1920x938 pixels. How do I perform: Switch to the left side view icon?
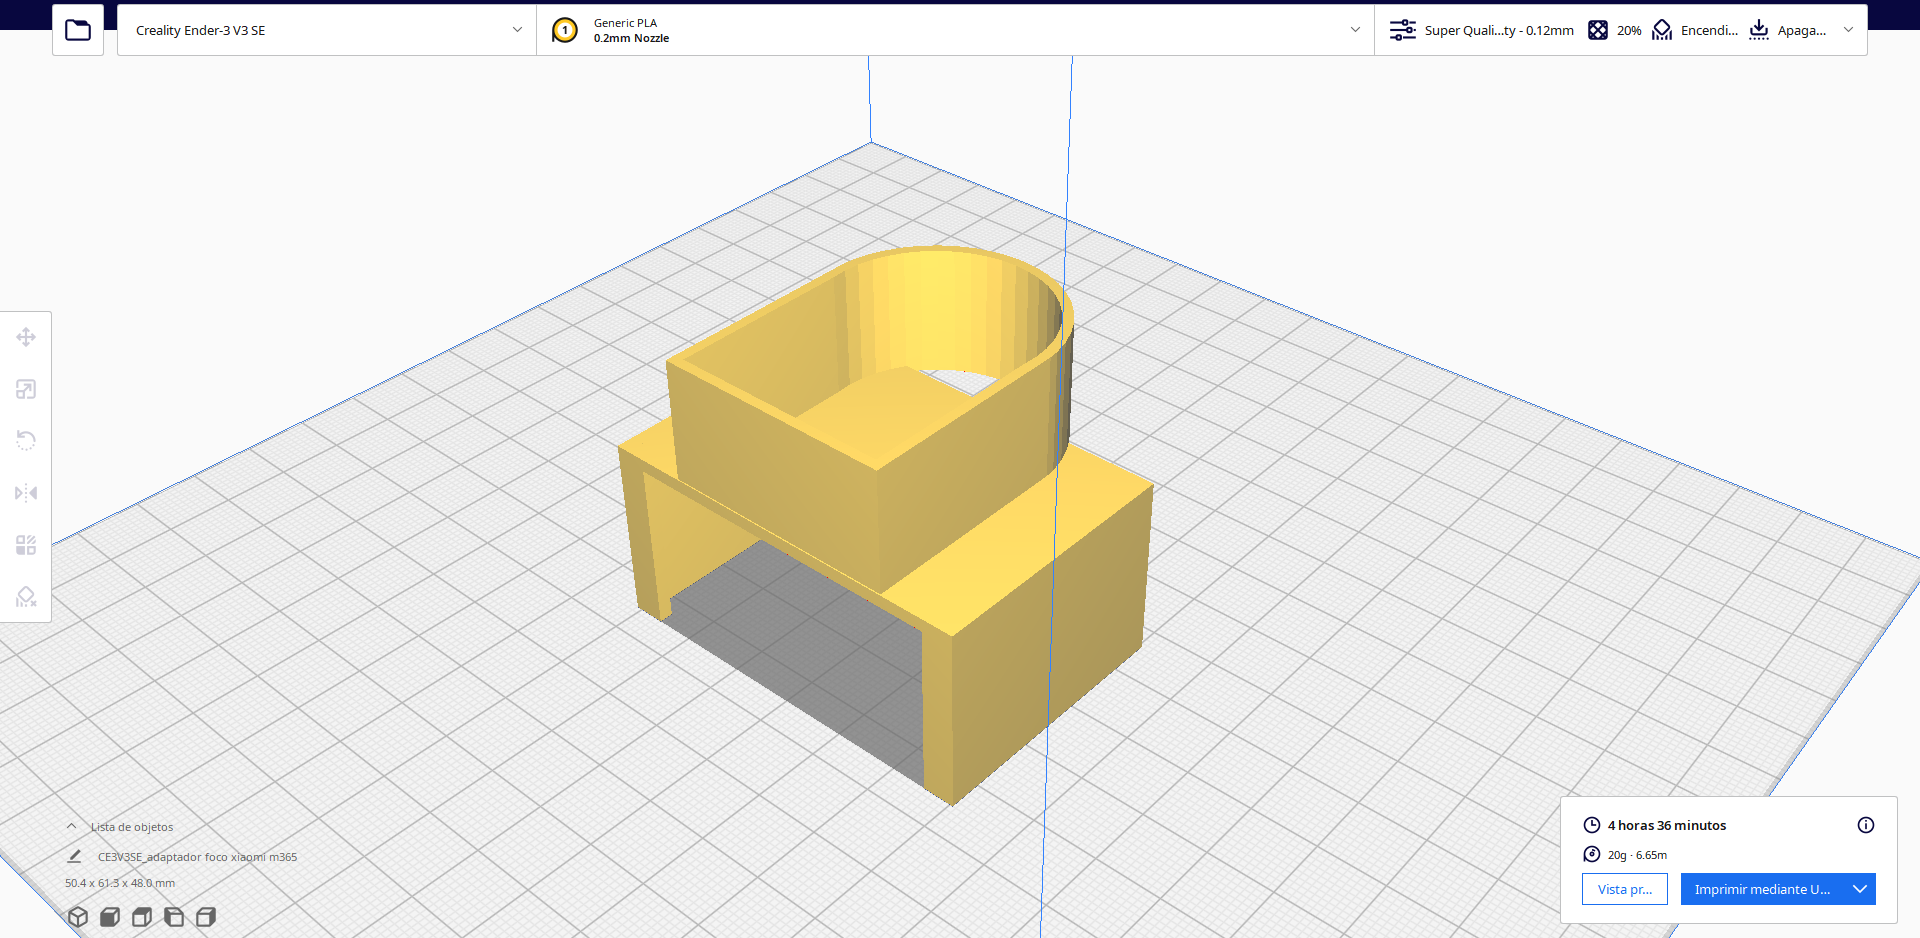pos(174,917)
